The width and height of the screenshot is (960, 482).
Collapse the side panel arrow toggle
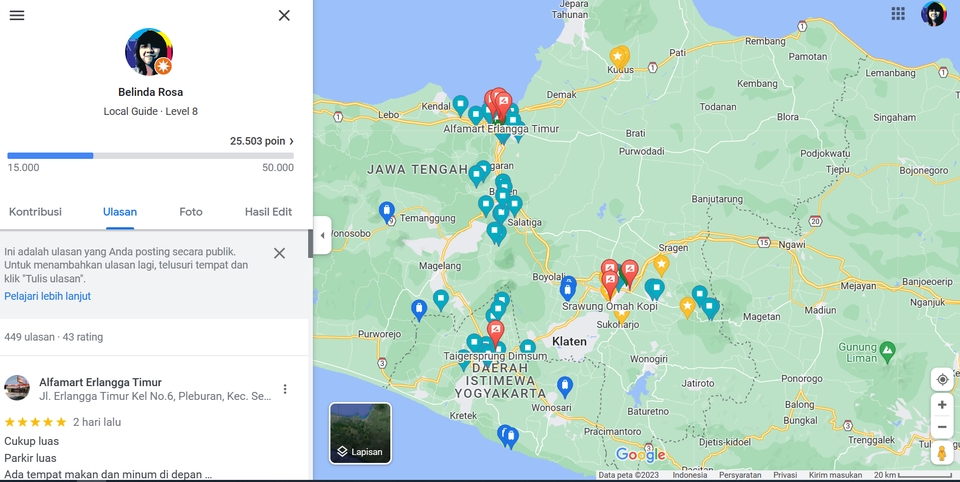click(323, 235)
